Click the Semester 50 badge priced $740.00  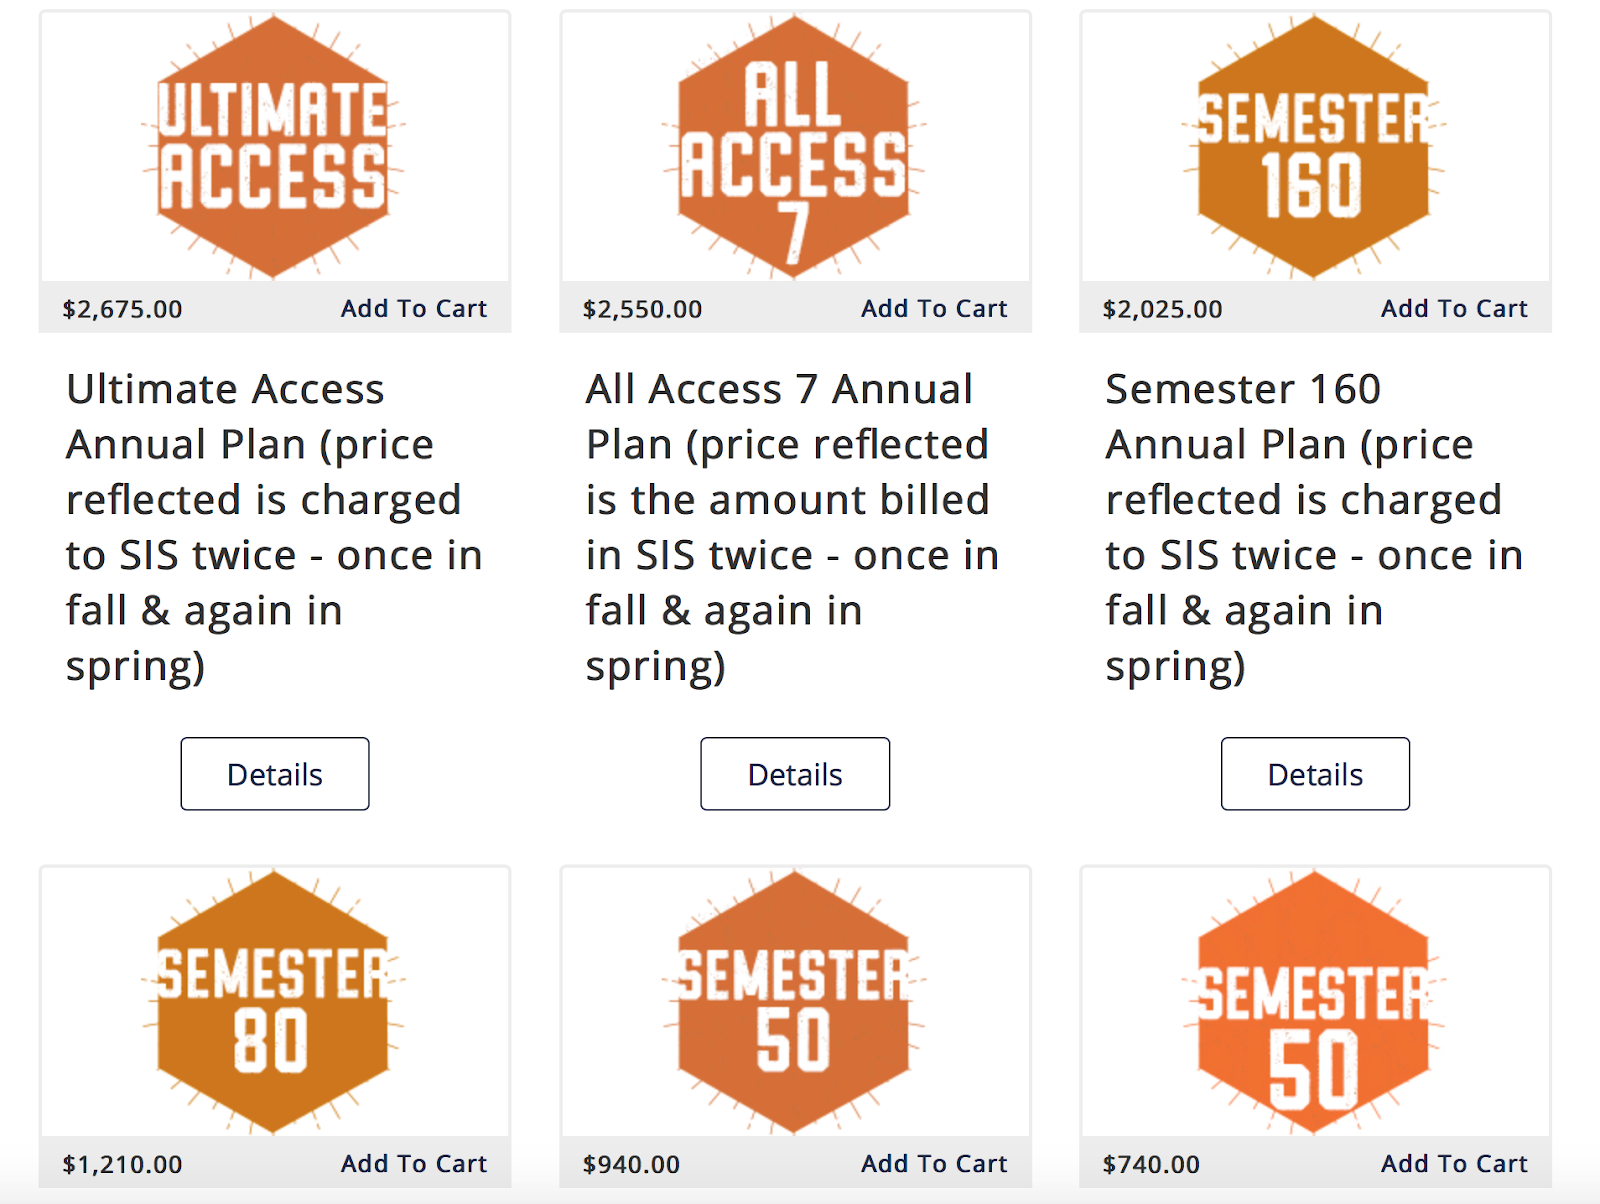click(x=1314, y=1002)
